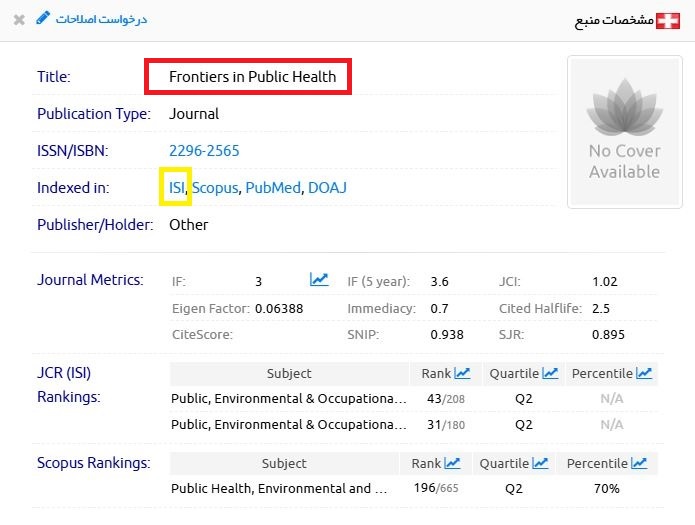Open Scopus Rank trend chart icon
The image size is (695, 525).
[x=452, y=464]
